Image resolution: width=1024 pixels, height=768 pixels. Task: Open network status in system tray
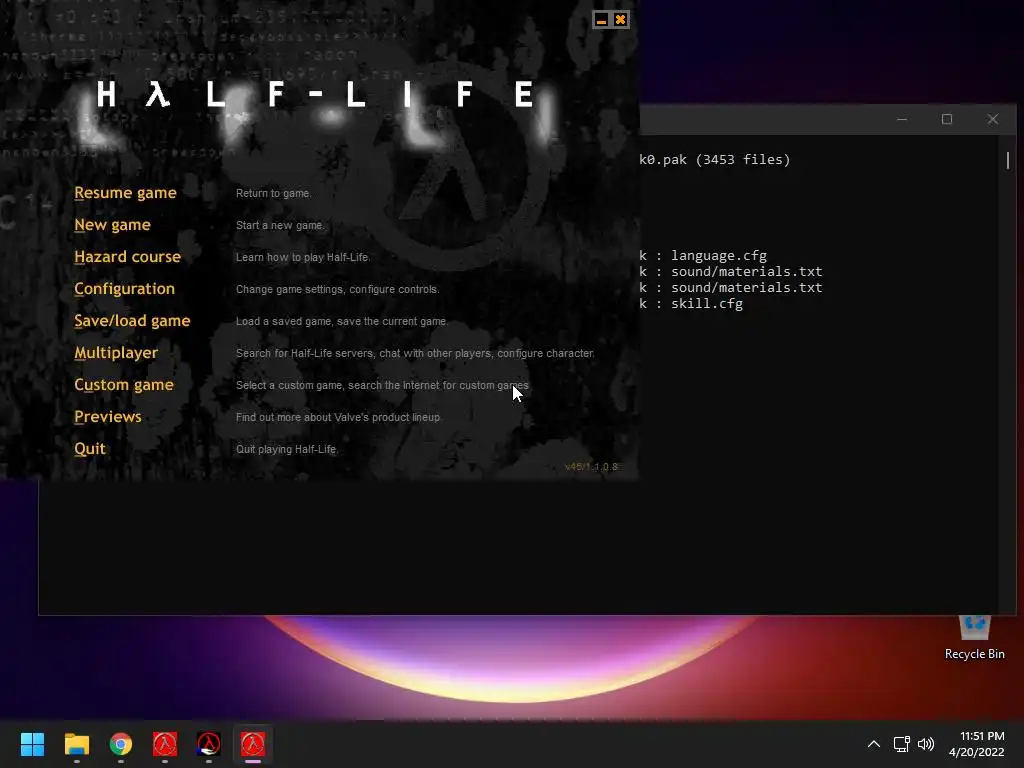[x=902, y=744]
